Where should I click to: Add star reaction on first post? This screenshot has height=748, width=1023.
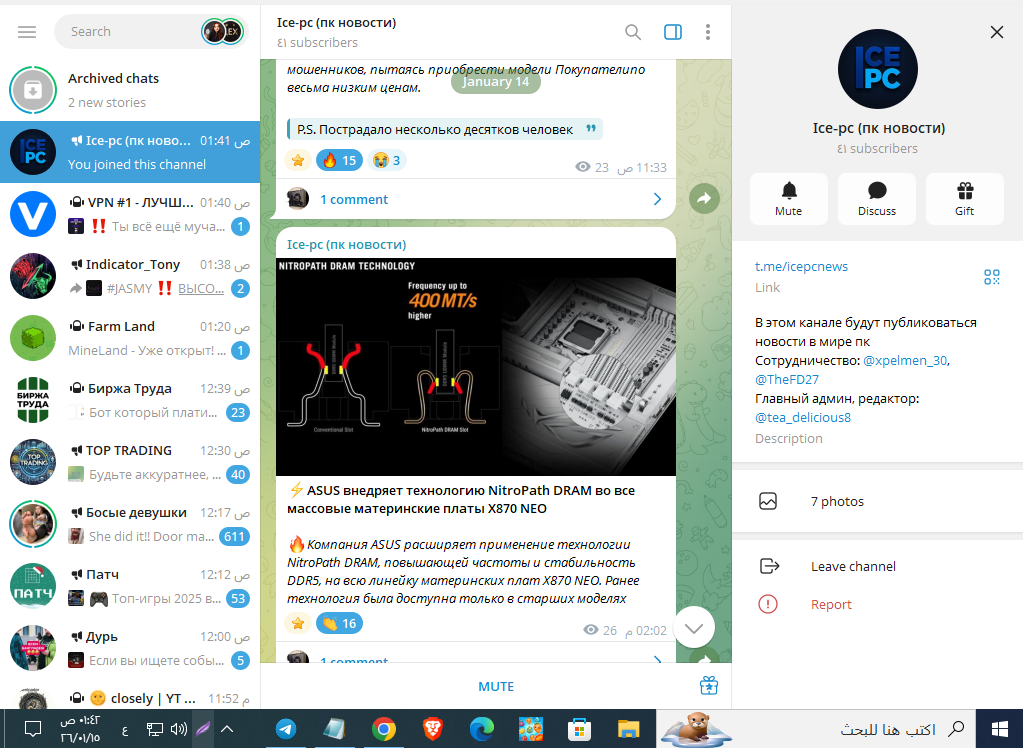[x=298, y=160]
